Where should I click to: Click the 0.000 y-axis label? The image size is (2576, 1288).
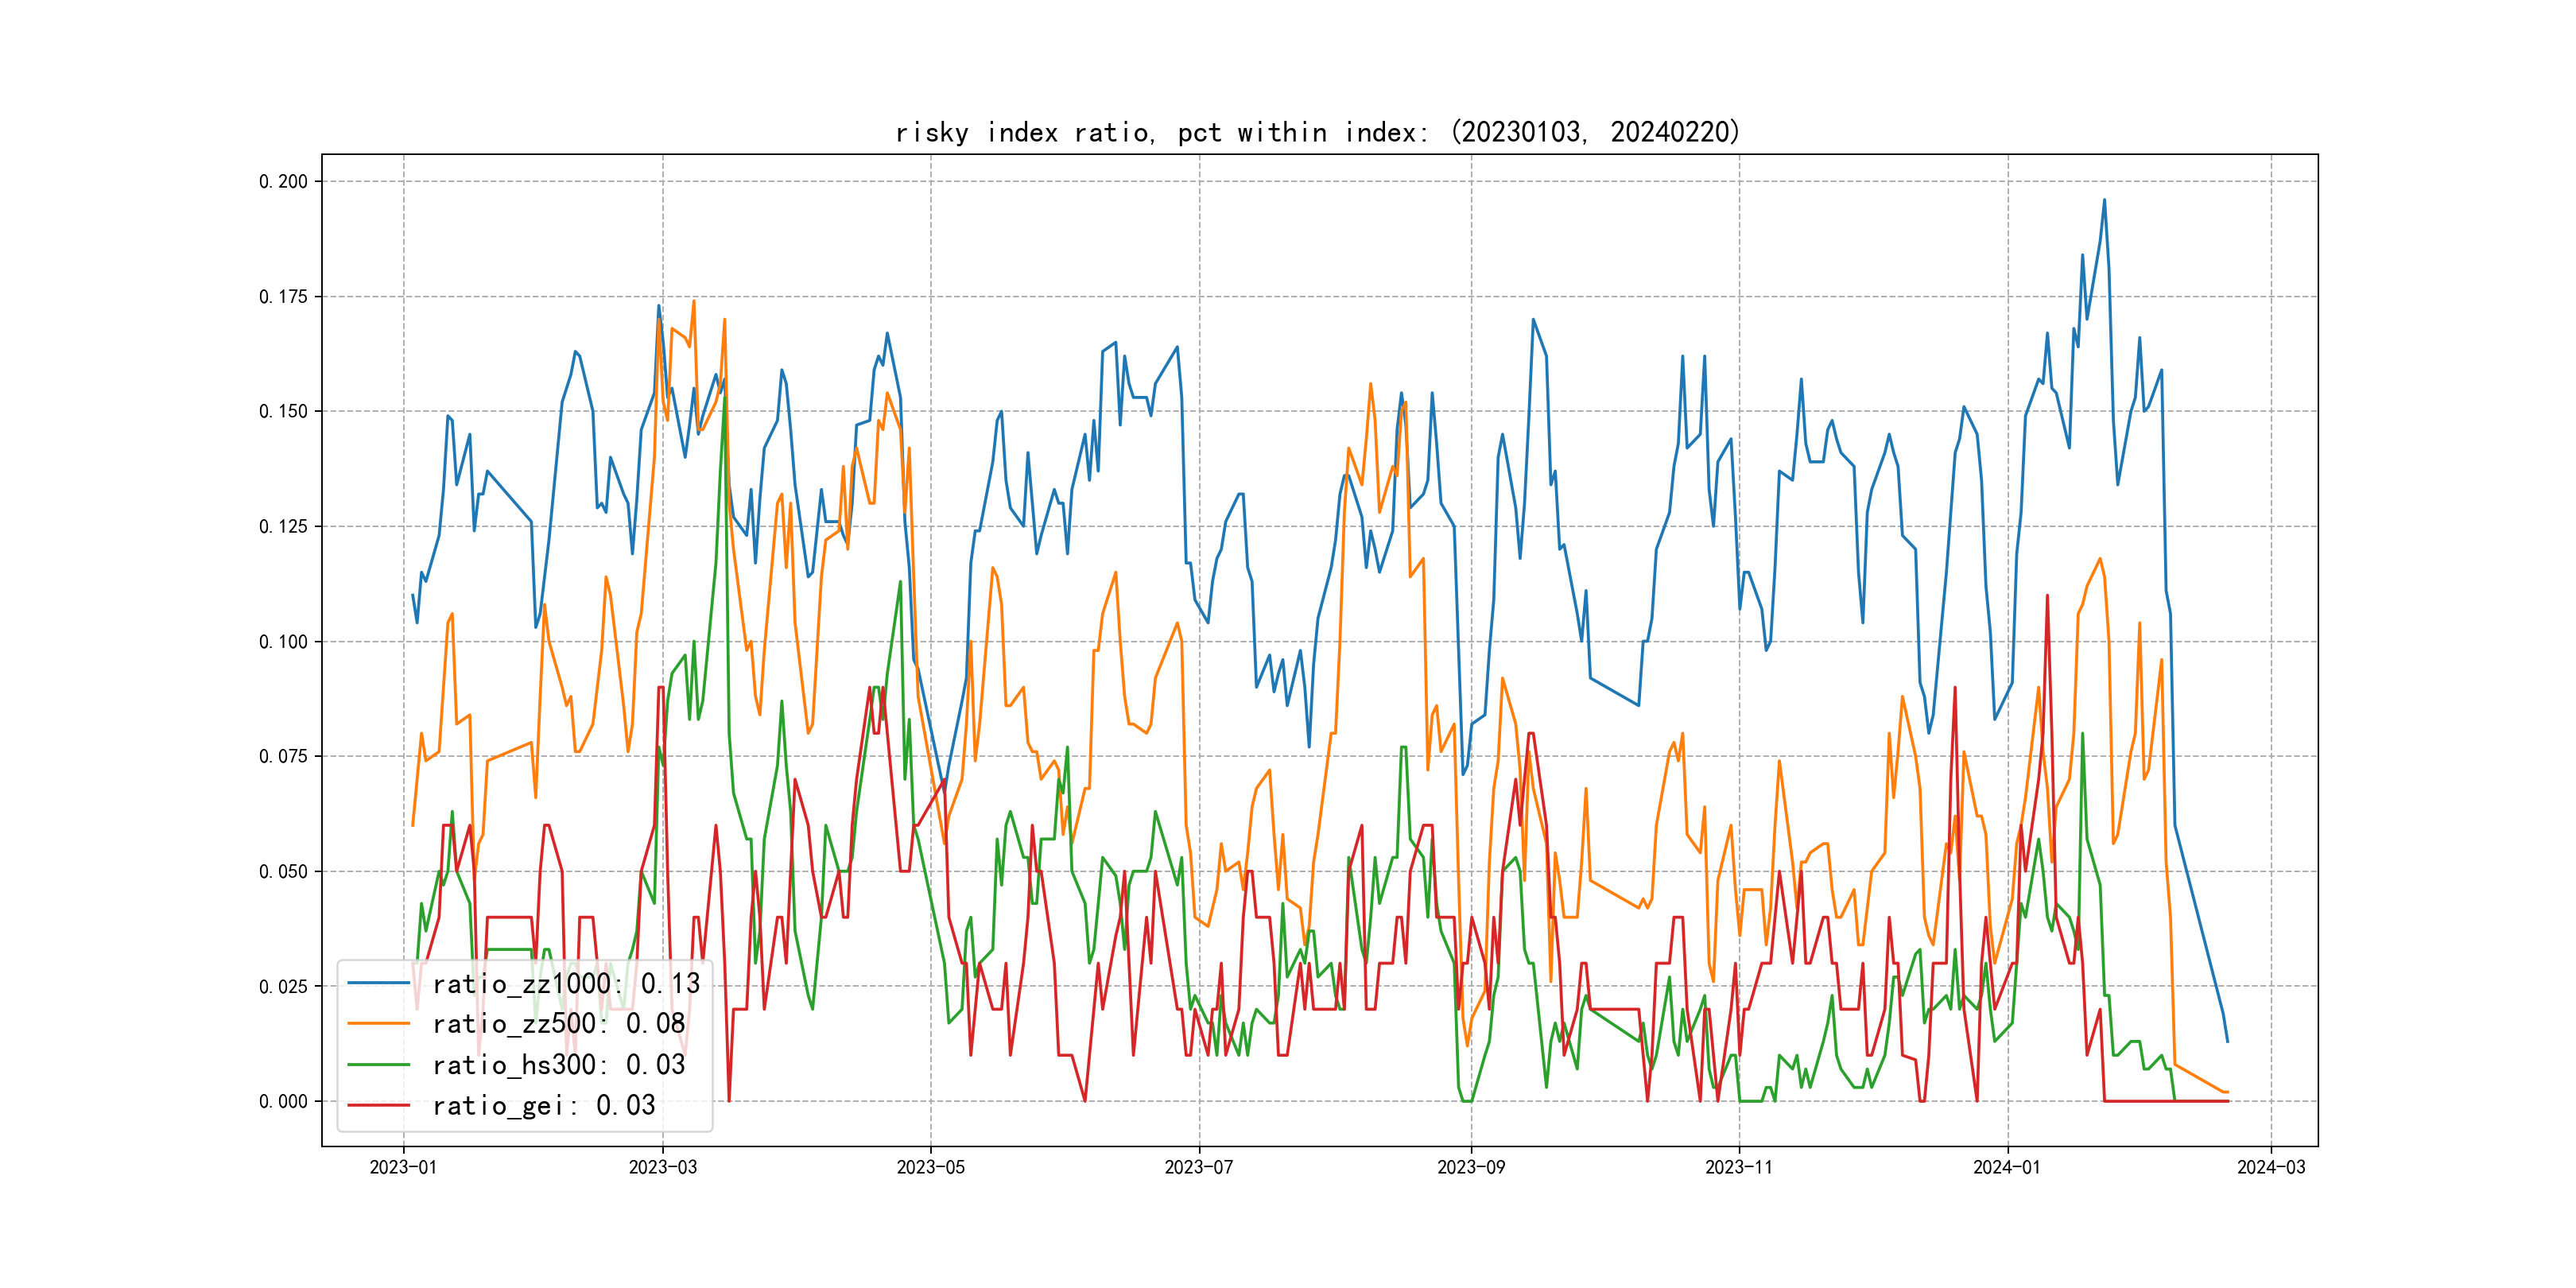click(283, 1102)
